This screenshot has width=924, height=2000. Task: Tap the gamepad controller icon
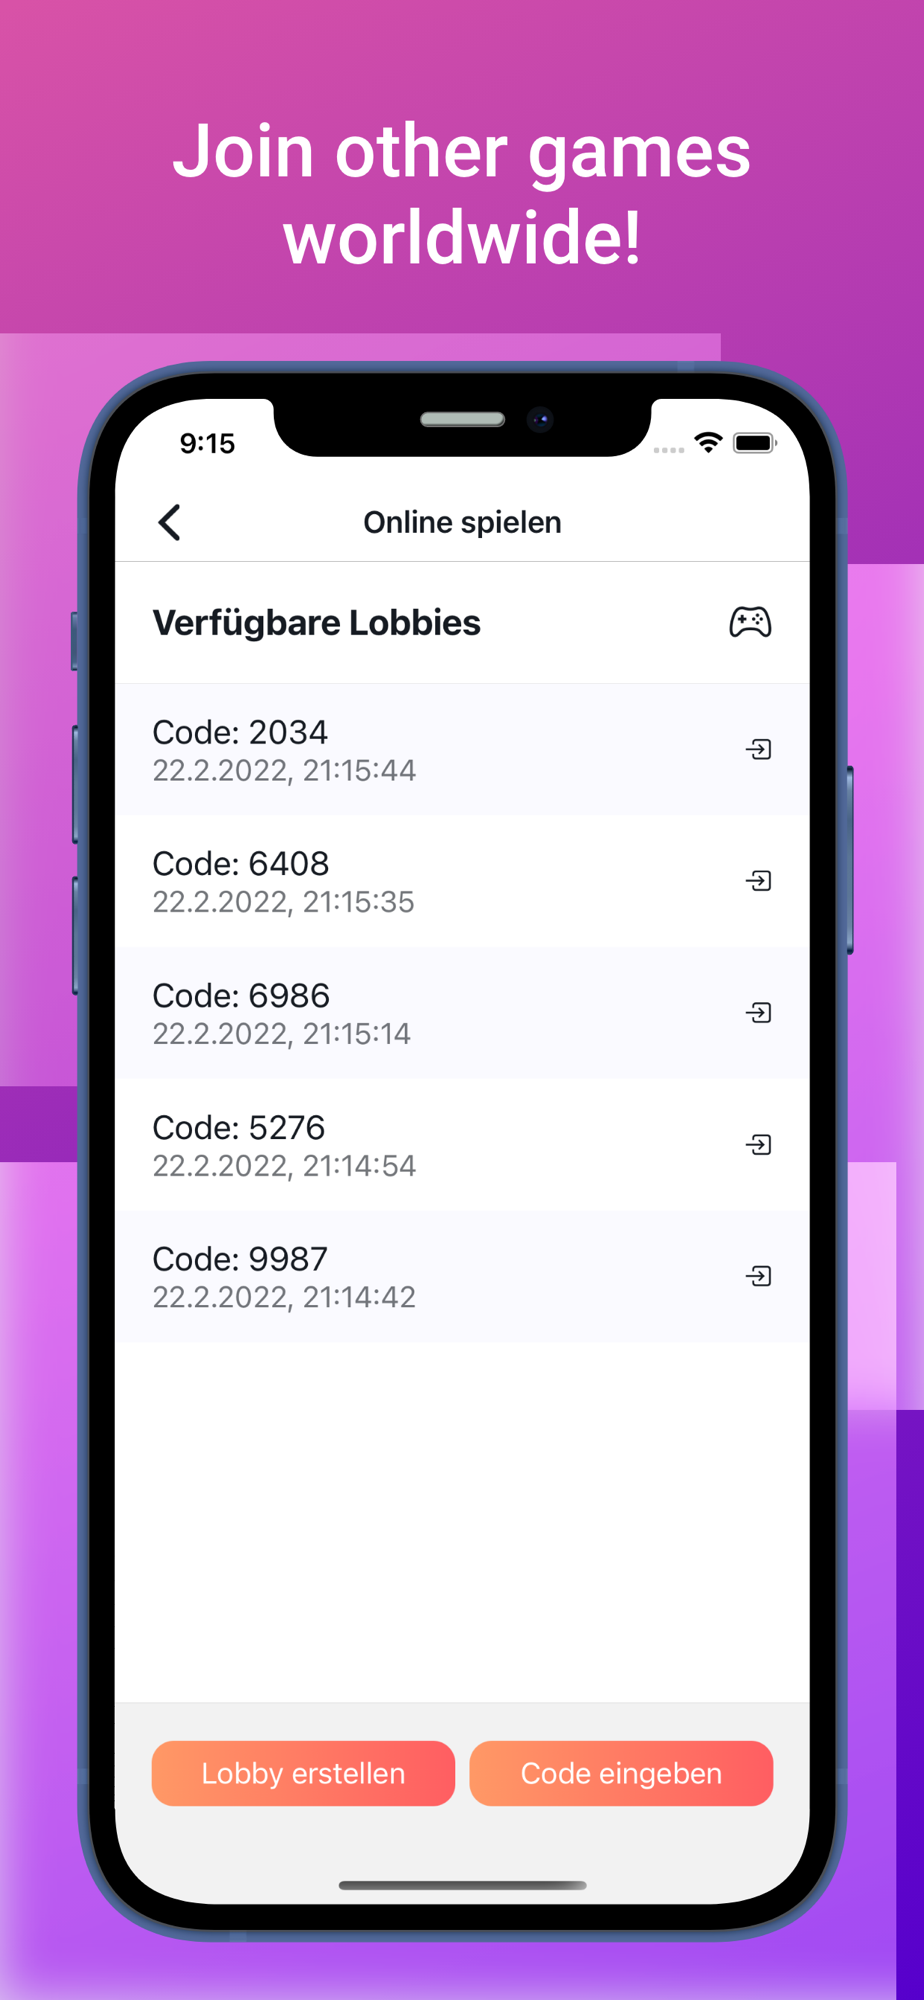750,622
